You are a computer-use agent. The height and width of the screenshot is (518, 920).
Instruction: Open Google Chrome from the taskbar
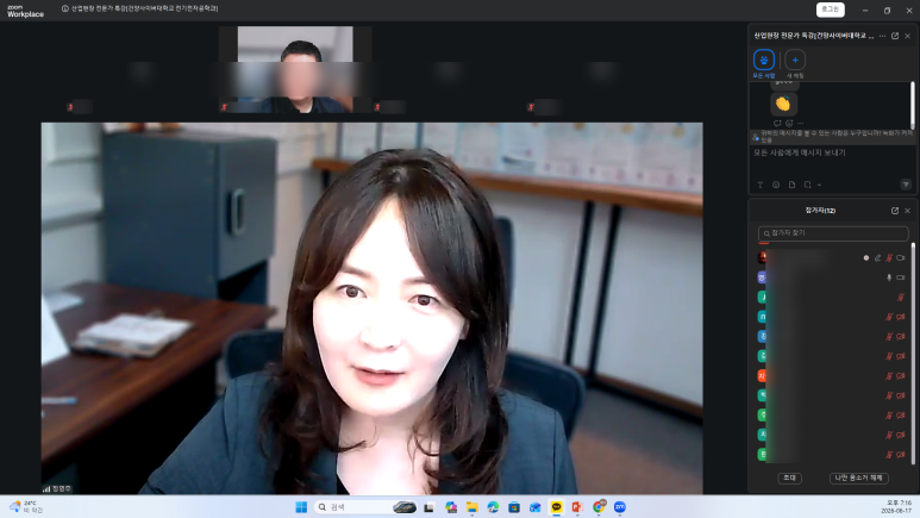coord(598,507)
